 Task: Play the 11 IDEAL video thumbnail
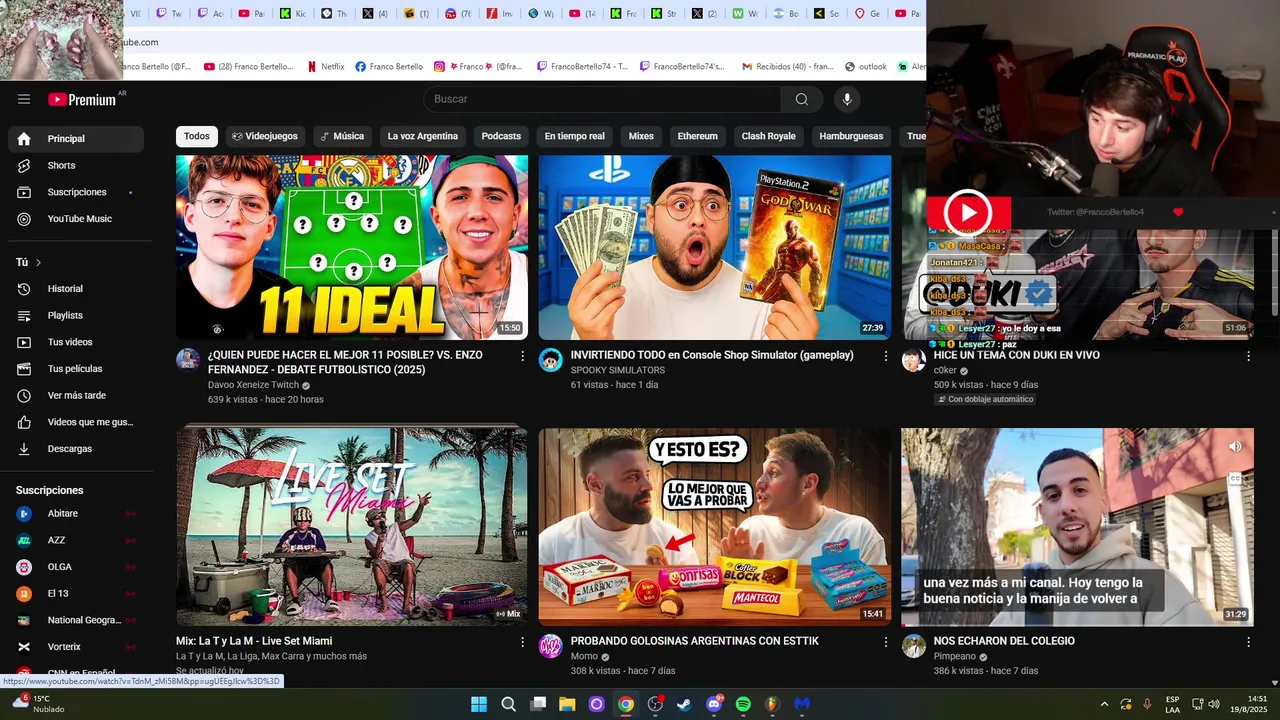point(352,247)
